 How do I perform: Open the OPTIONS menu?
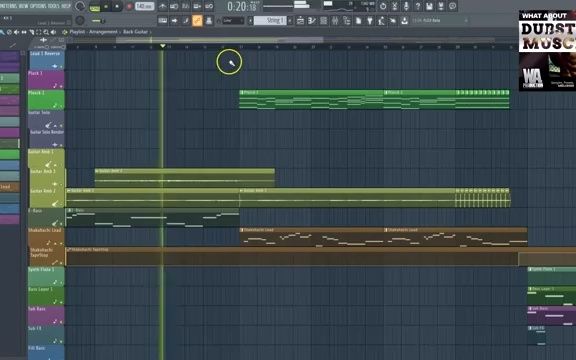39,6
